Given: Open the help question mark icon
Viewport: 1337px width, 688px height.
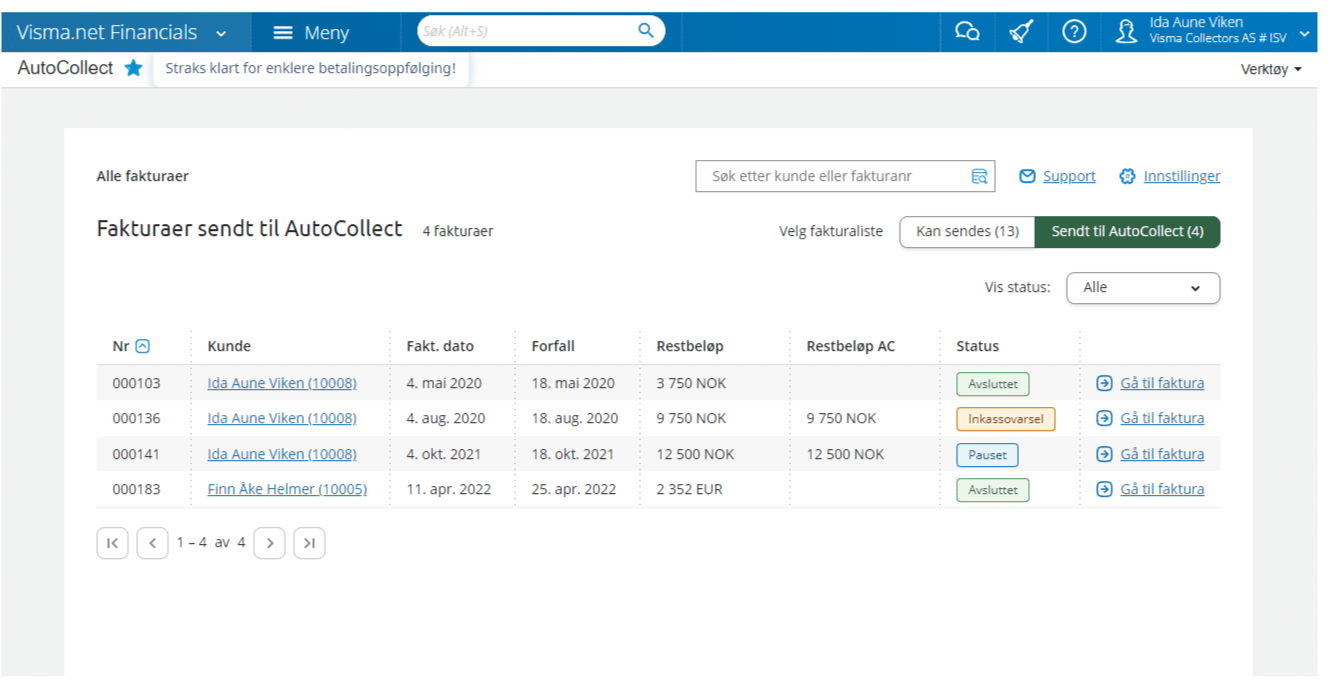Looking at the screenshot, I should [x=1074, y=32].
